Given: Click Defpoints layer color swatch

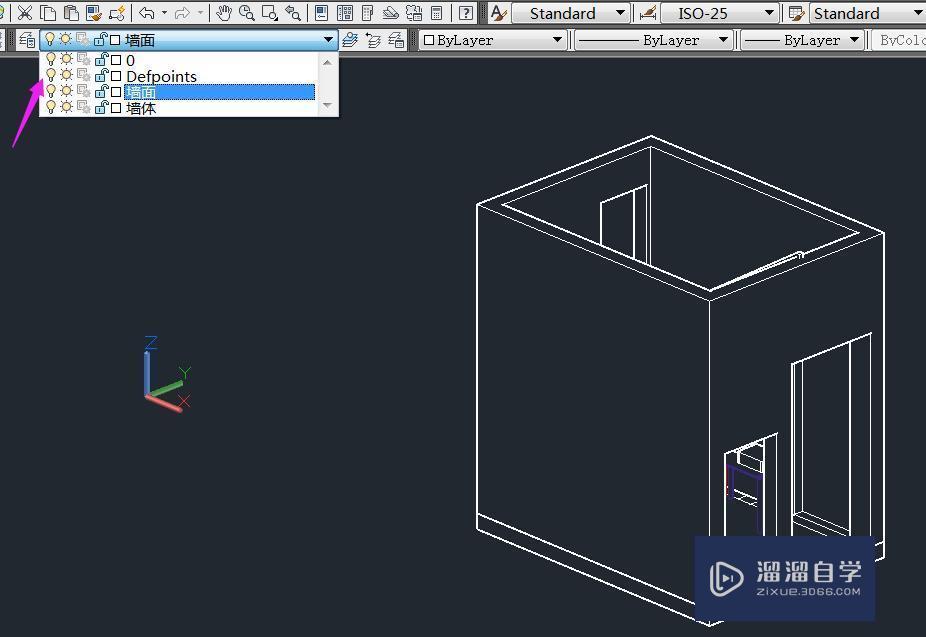Looking at the screenshot, I should coord(116,76).
